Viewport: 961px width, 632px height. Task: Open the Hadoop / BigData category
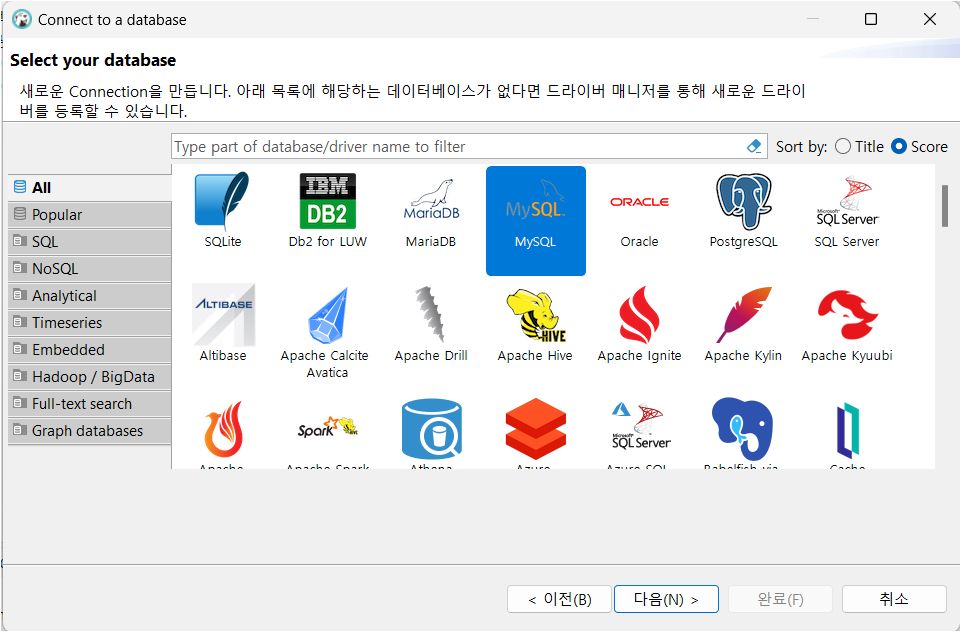[89, 376]
